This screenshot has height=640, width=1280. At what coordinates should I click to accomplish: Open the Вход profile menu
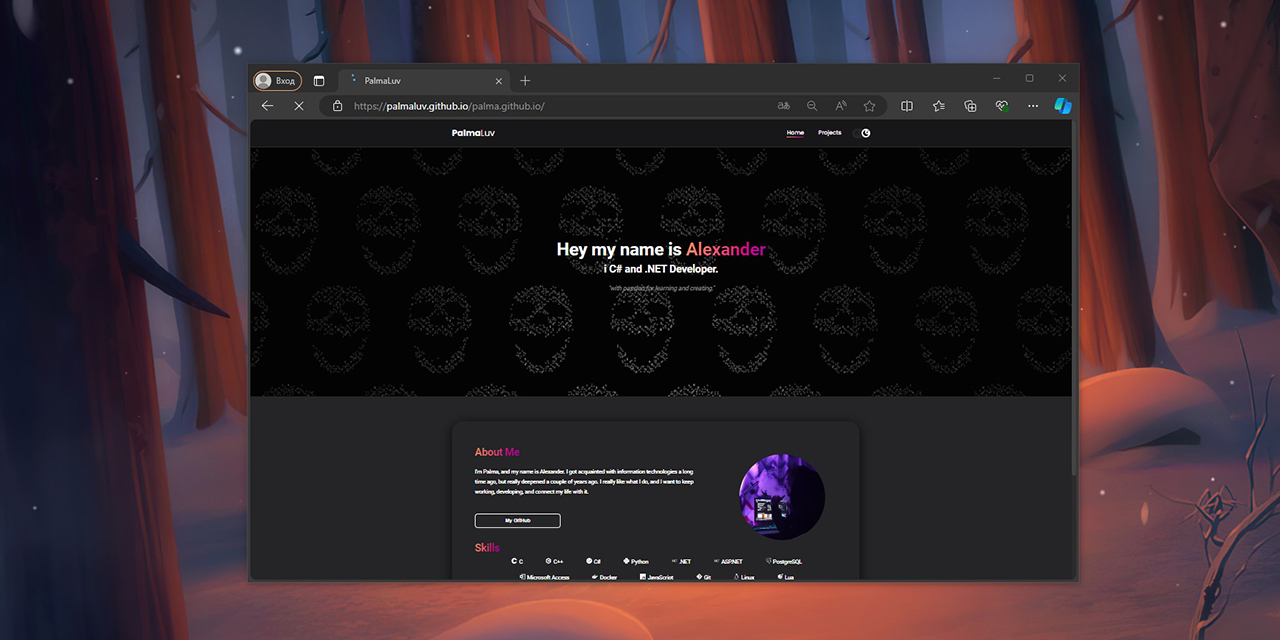(276, 80)
